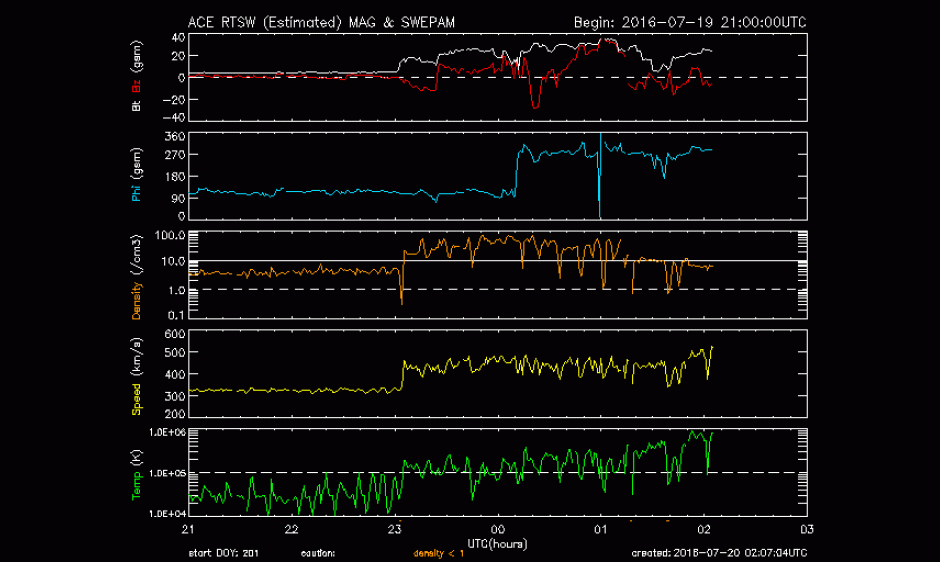
Task: Click the 600 tick on the Speed axis
Action: point(171,334)
